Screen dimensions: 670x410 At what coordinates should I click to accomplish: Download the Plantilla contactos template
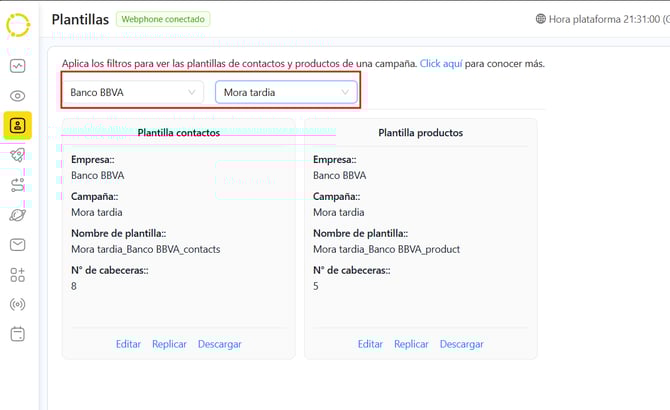coord(220,344)
